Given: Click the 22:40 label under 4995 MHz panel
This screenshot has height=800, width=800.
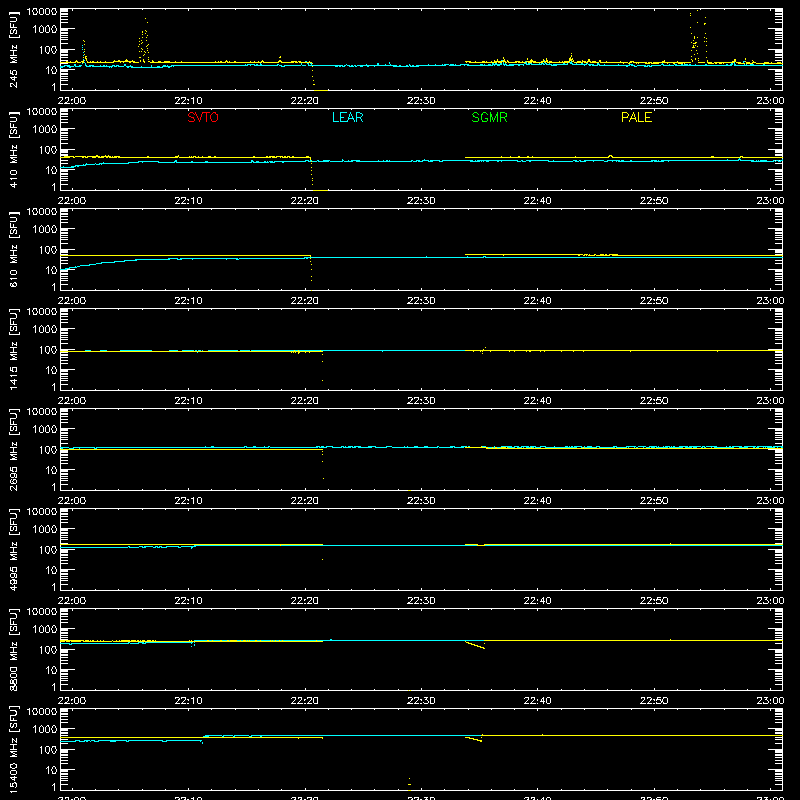Looking at the screenshot, I should pyautogui.click(x=537, y=601).
